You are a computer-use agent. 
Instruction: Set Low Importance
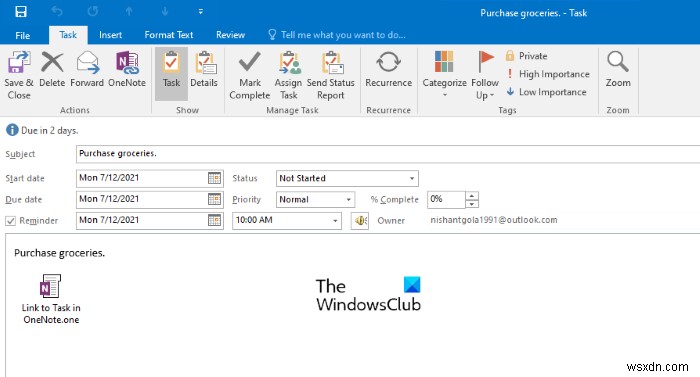[546, 92]
